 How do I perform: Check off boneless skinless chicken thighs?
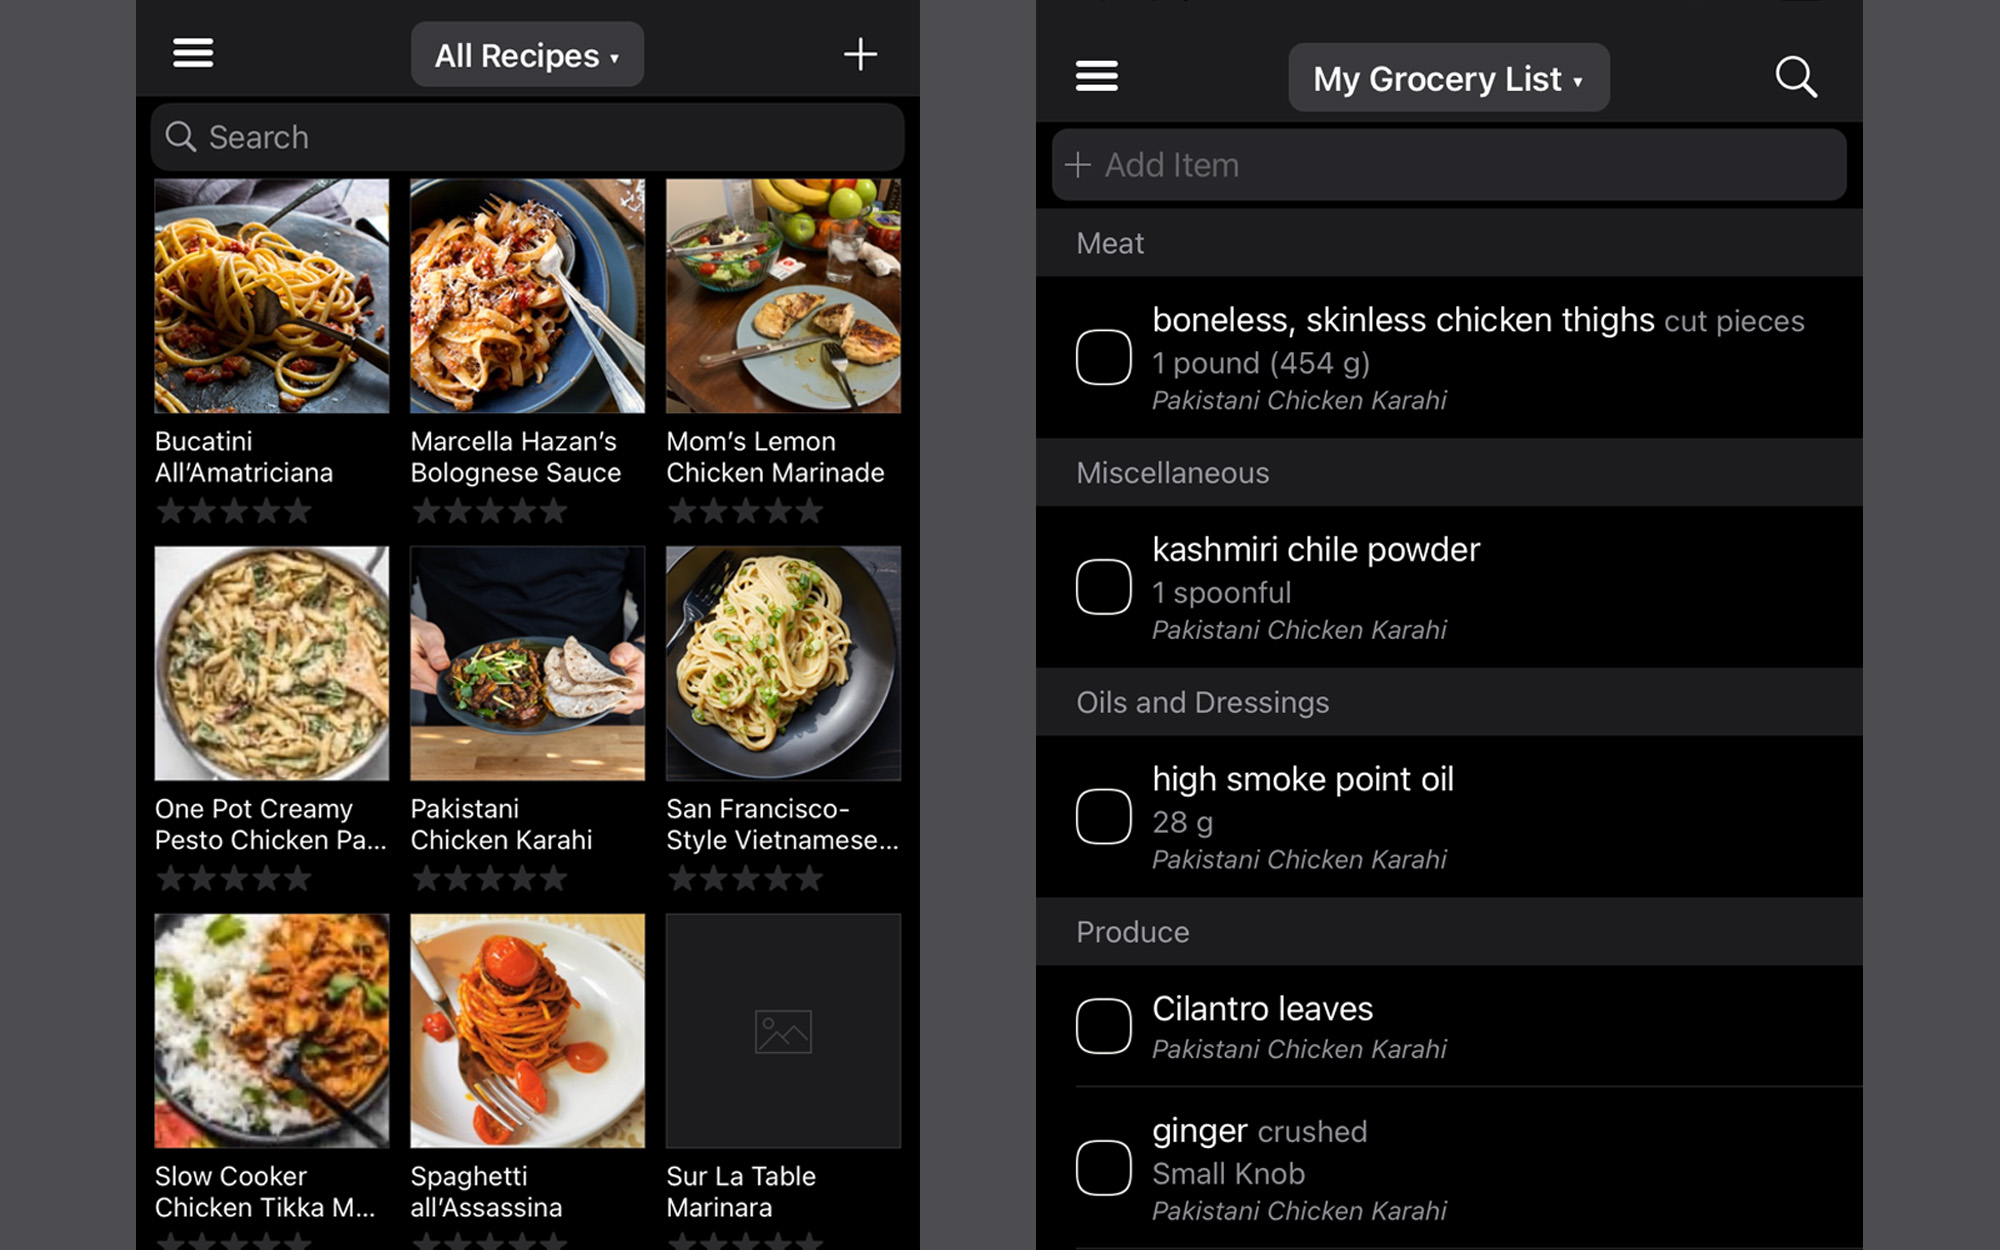pyautogui.click(x=1103, y=357)
